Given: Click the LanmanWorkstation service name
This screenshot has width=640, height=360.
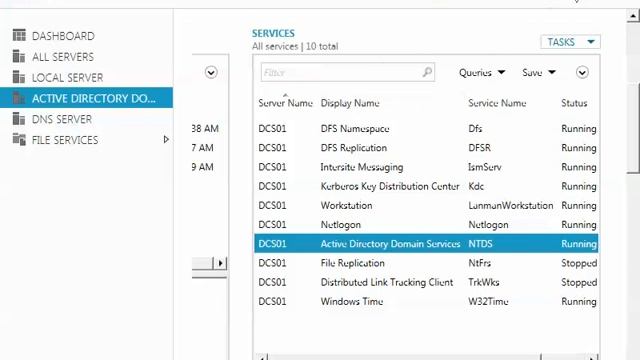Looking at the screenshot, I should pos(511,205).
